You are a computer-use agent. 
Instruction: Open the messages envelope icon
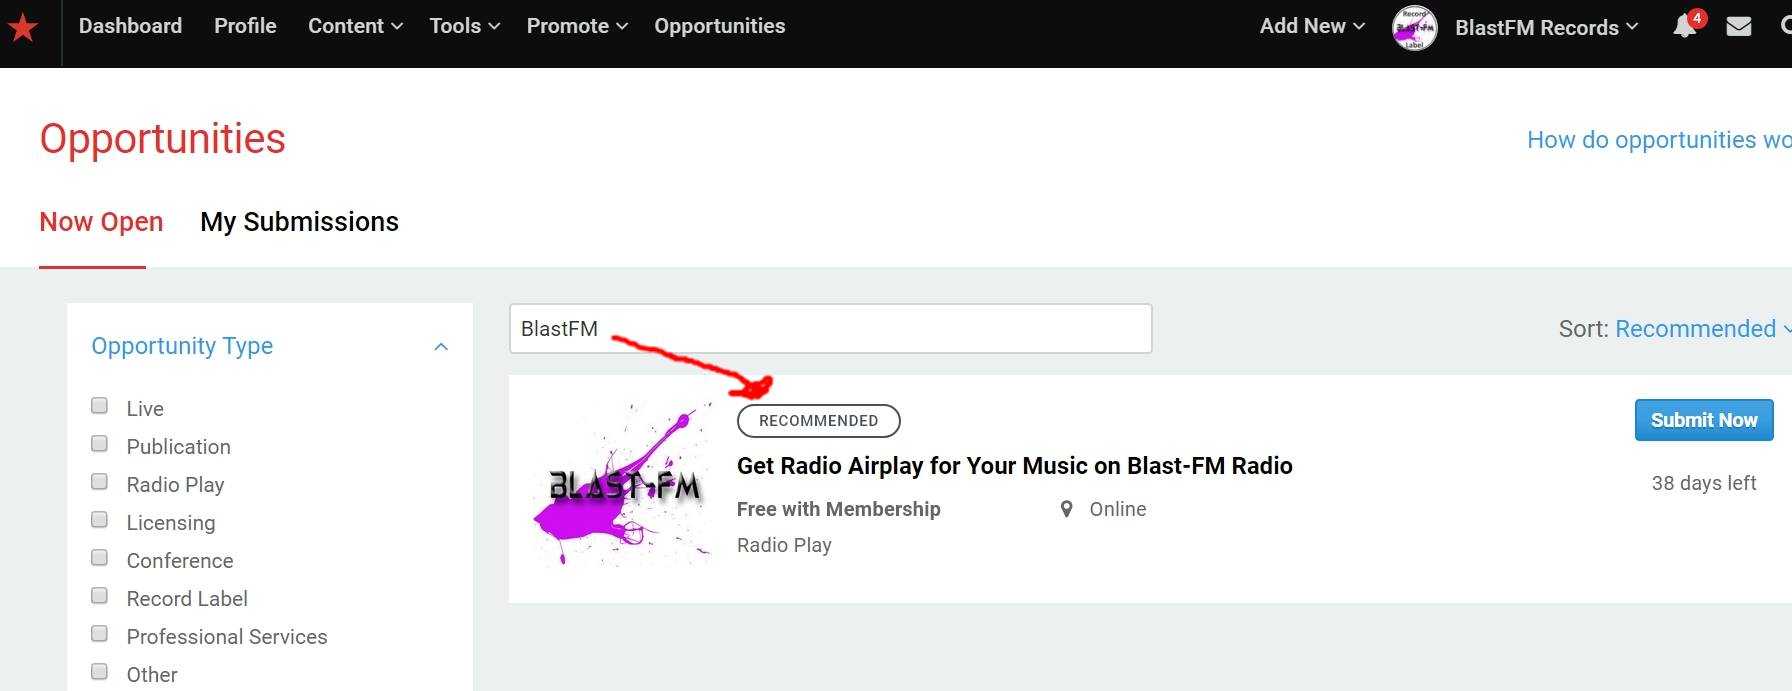click(x=1739, y=27)
